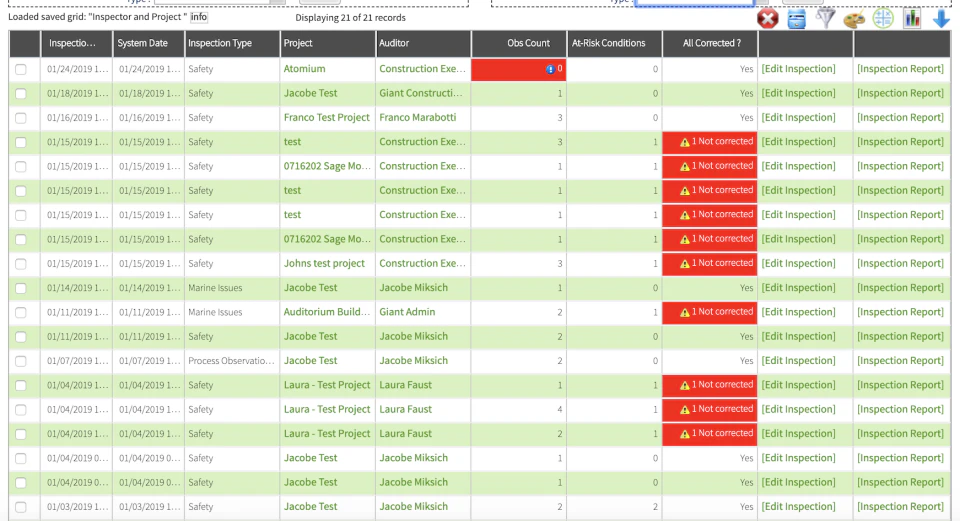The height and width of the screenshot is (521, 960).
Task: Click Edit Inspection on the Process Observation row
Action: tap(798, 361)
